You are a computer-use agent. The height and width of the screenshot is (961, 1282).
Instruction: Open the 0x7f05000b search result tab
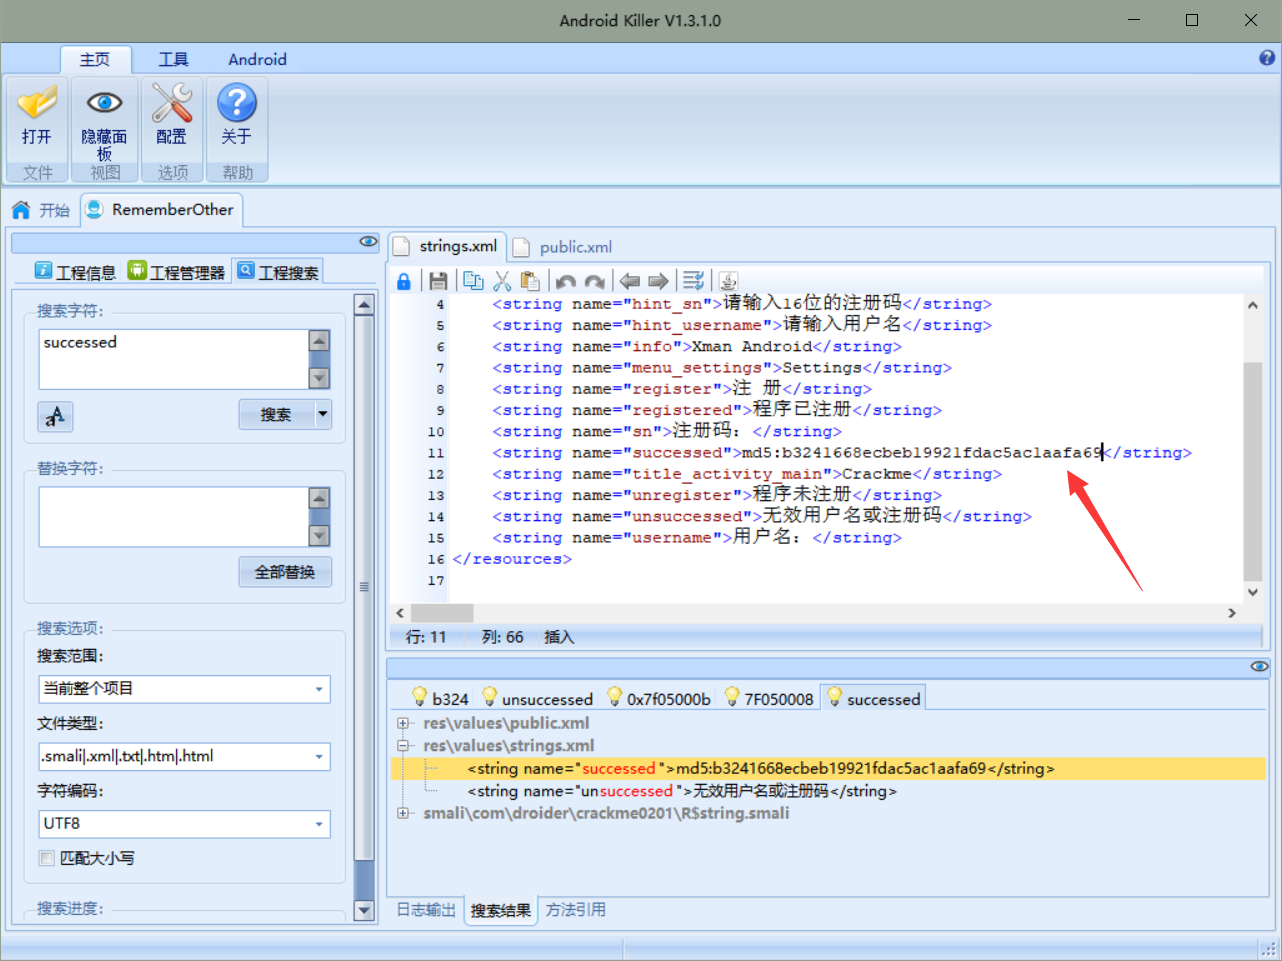tap(660, 698)
